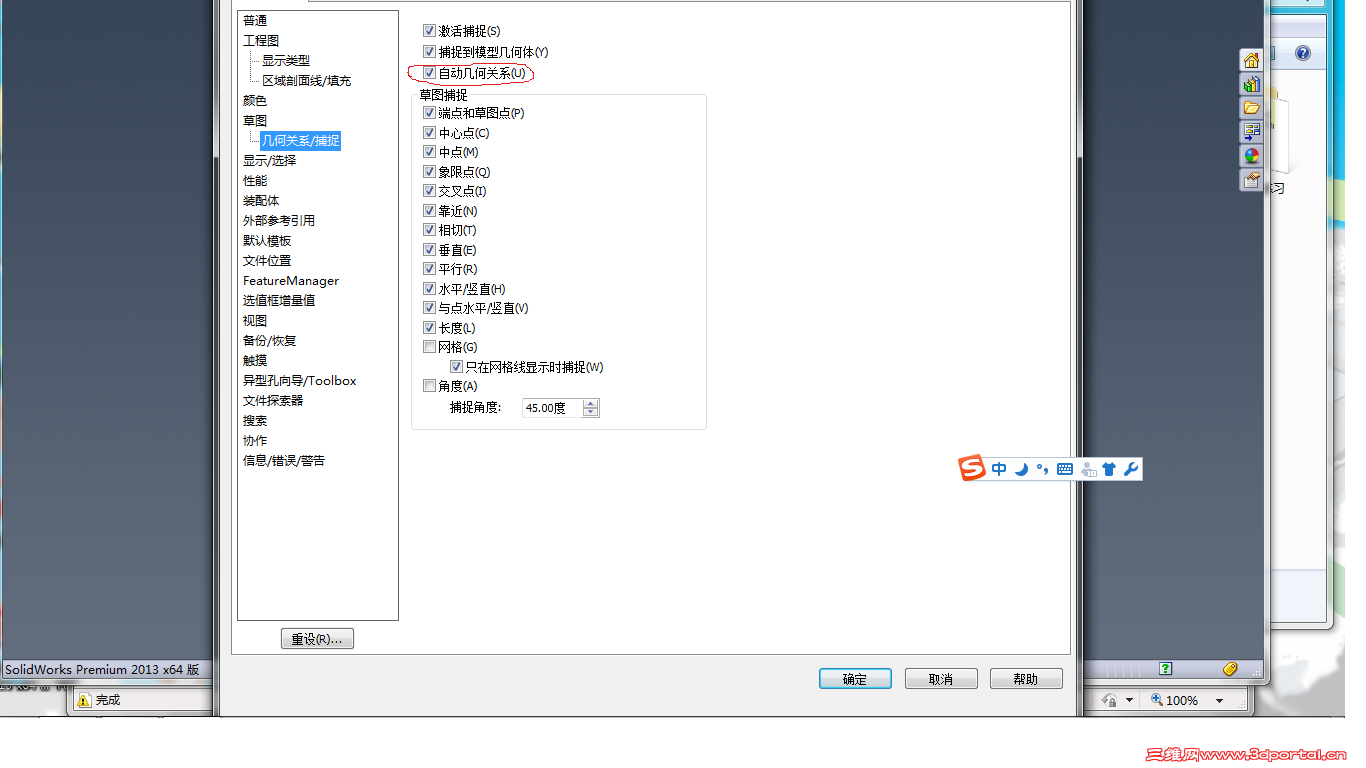
Task: Increase 捕捉角度 value with up arrow
Action: click(x=591, y=403)
